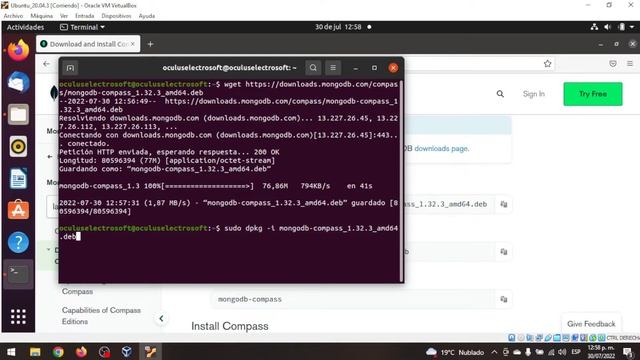Open the Windows weather widget 19°C Nublado

click(x=455, y=352)
